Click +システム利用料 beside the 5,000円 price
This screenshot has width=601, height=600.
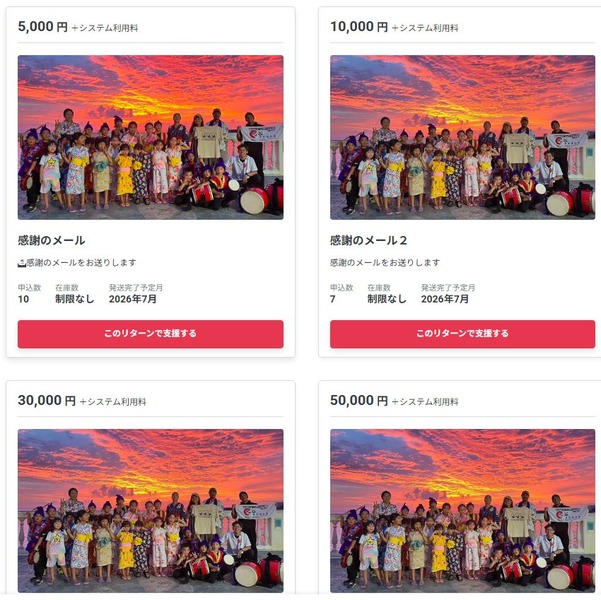(x=105, y=28)
